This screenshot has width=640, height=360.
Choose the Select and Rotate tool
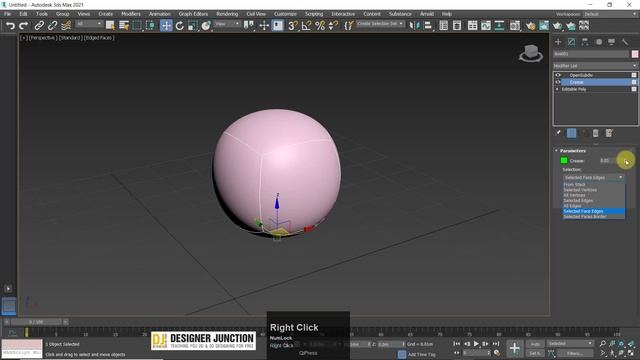tap(179, 26)
